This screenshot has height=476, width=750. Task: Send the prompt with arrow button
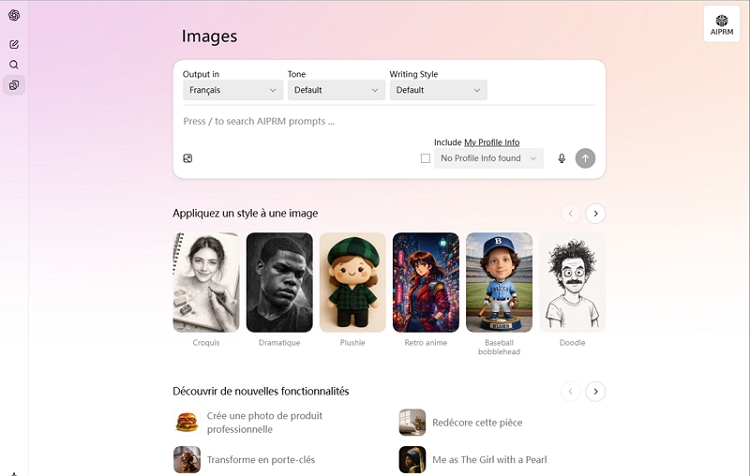585,158
